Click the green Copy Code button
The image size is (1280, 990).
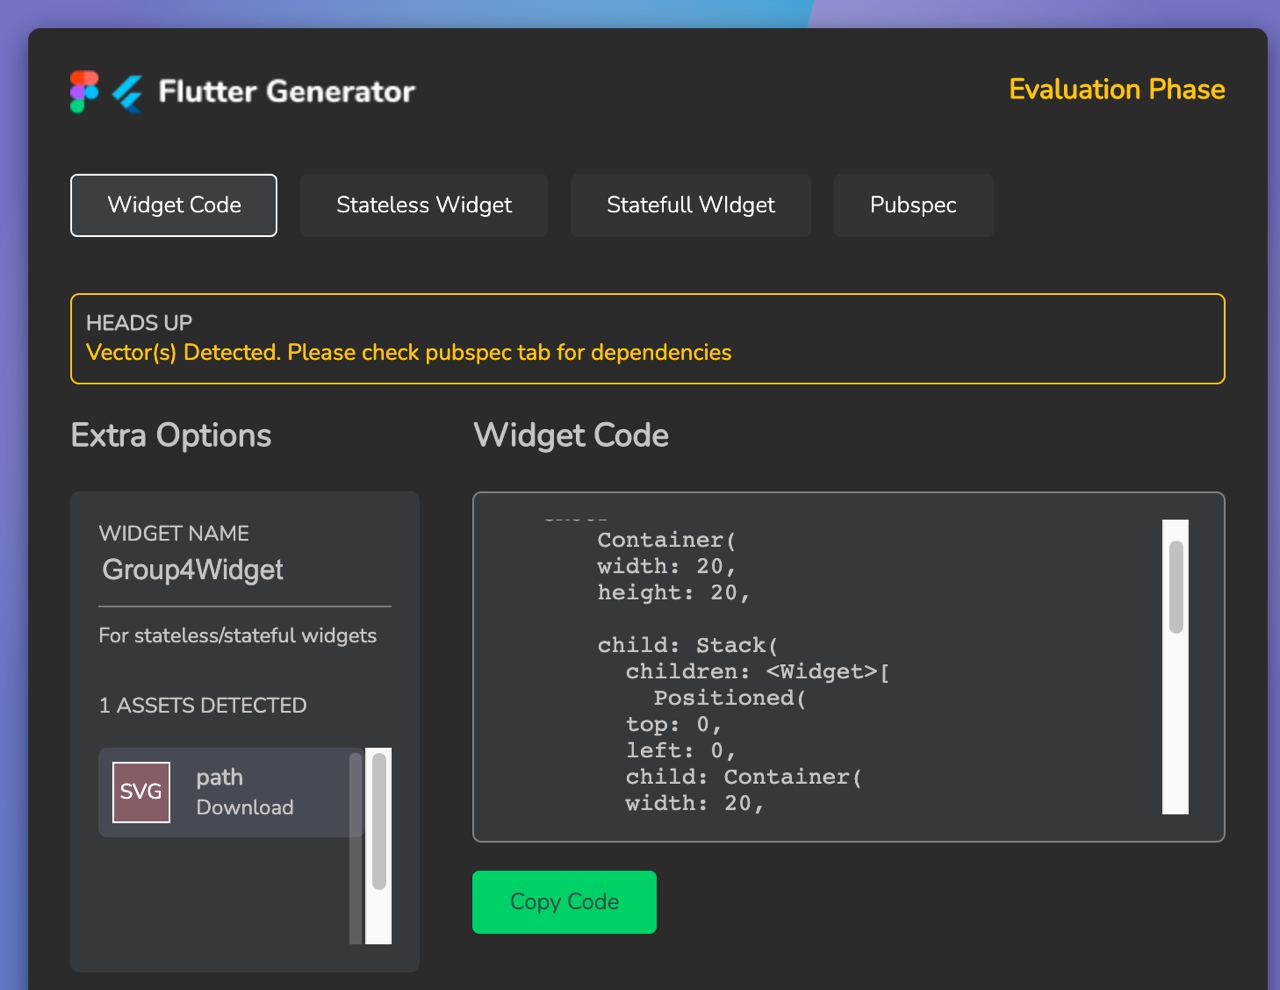[x=564, y=902]
